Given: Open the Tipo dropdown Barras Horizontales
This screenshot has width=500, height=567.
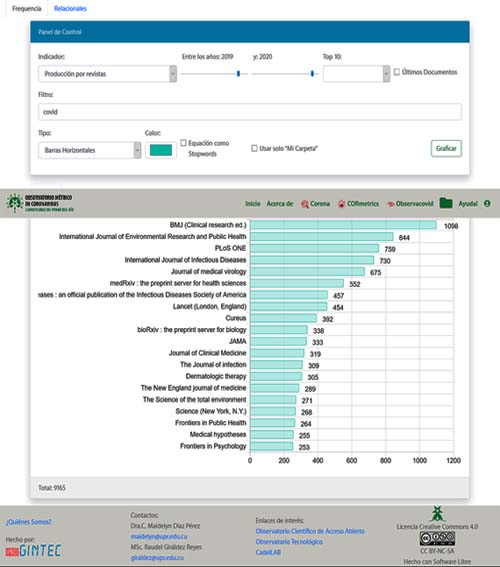Looking at the screenshot, I should pyautogui.click(x=89, y=150).
